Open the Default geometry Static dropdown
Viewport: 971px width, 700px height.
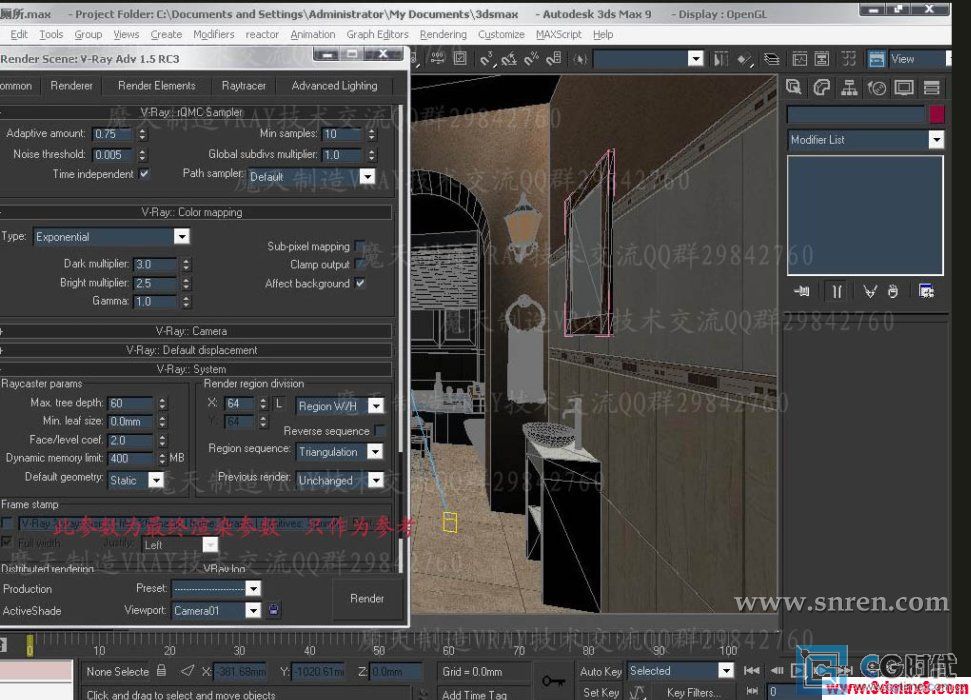point(156,480)
